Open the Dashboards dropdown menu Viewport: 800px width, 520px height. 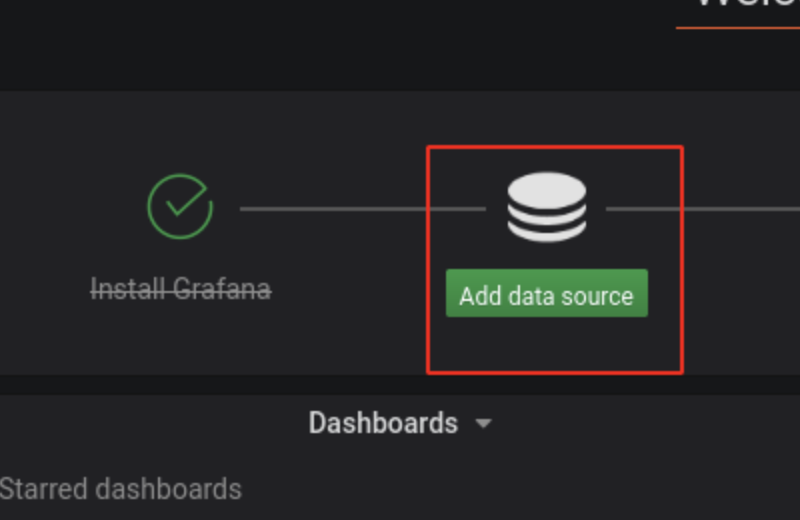pos(400,423)
